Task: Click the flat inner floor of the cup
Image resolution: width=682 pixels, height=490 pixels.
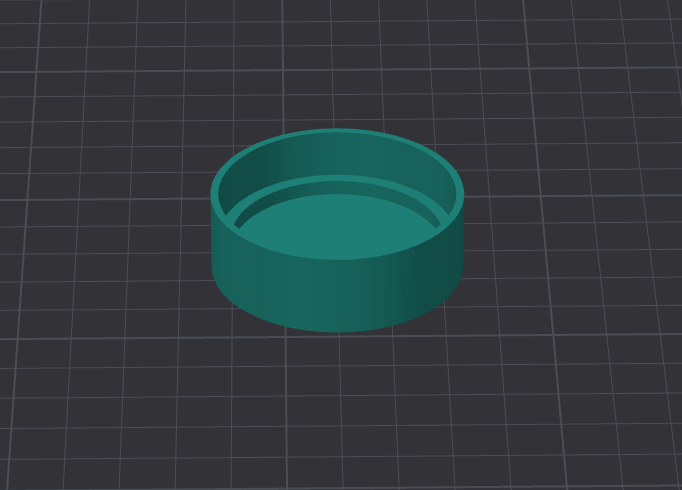Action: (x=338, y=226)
